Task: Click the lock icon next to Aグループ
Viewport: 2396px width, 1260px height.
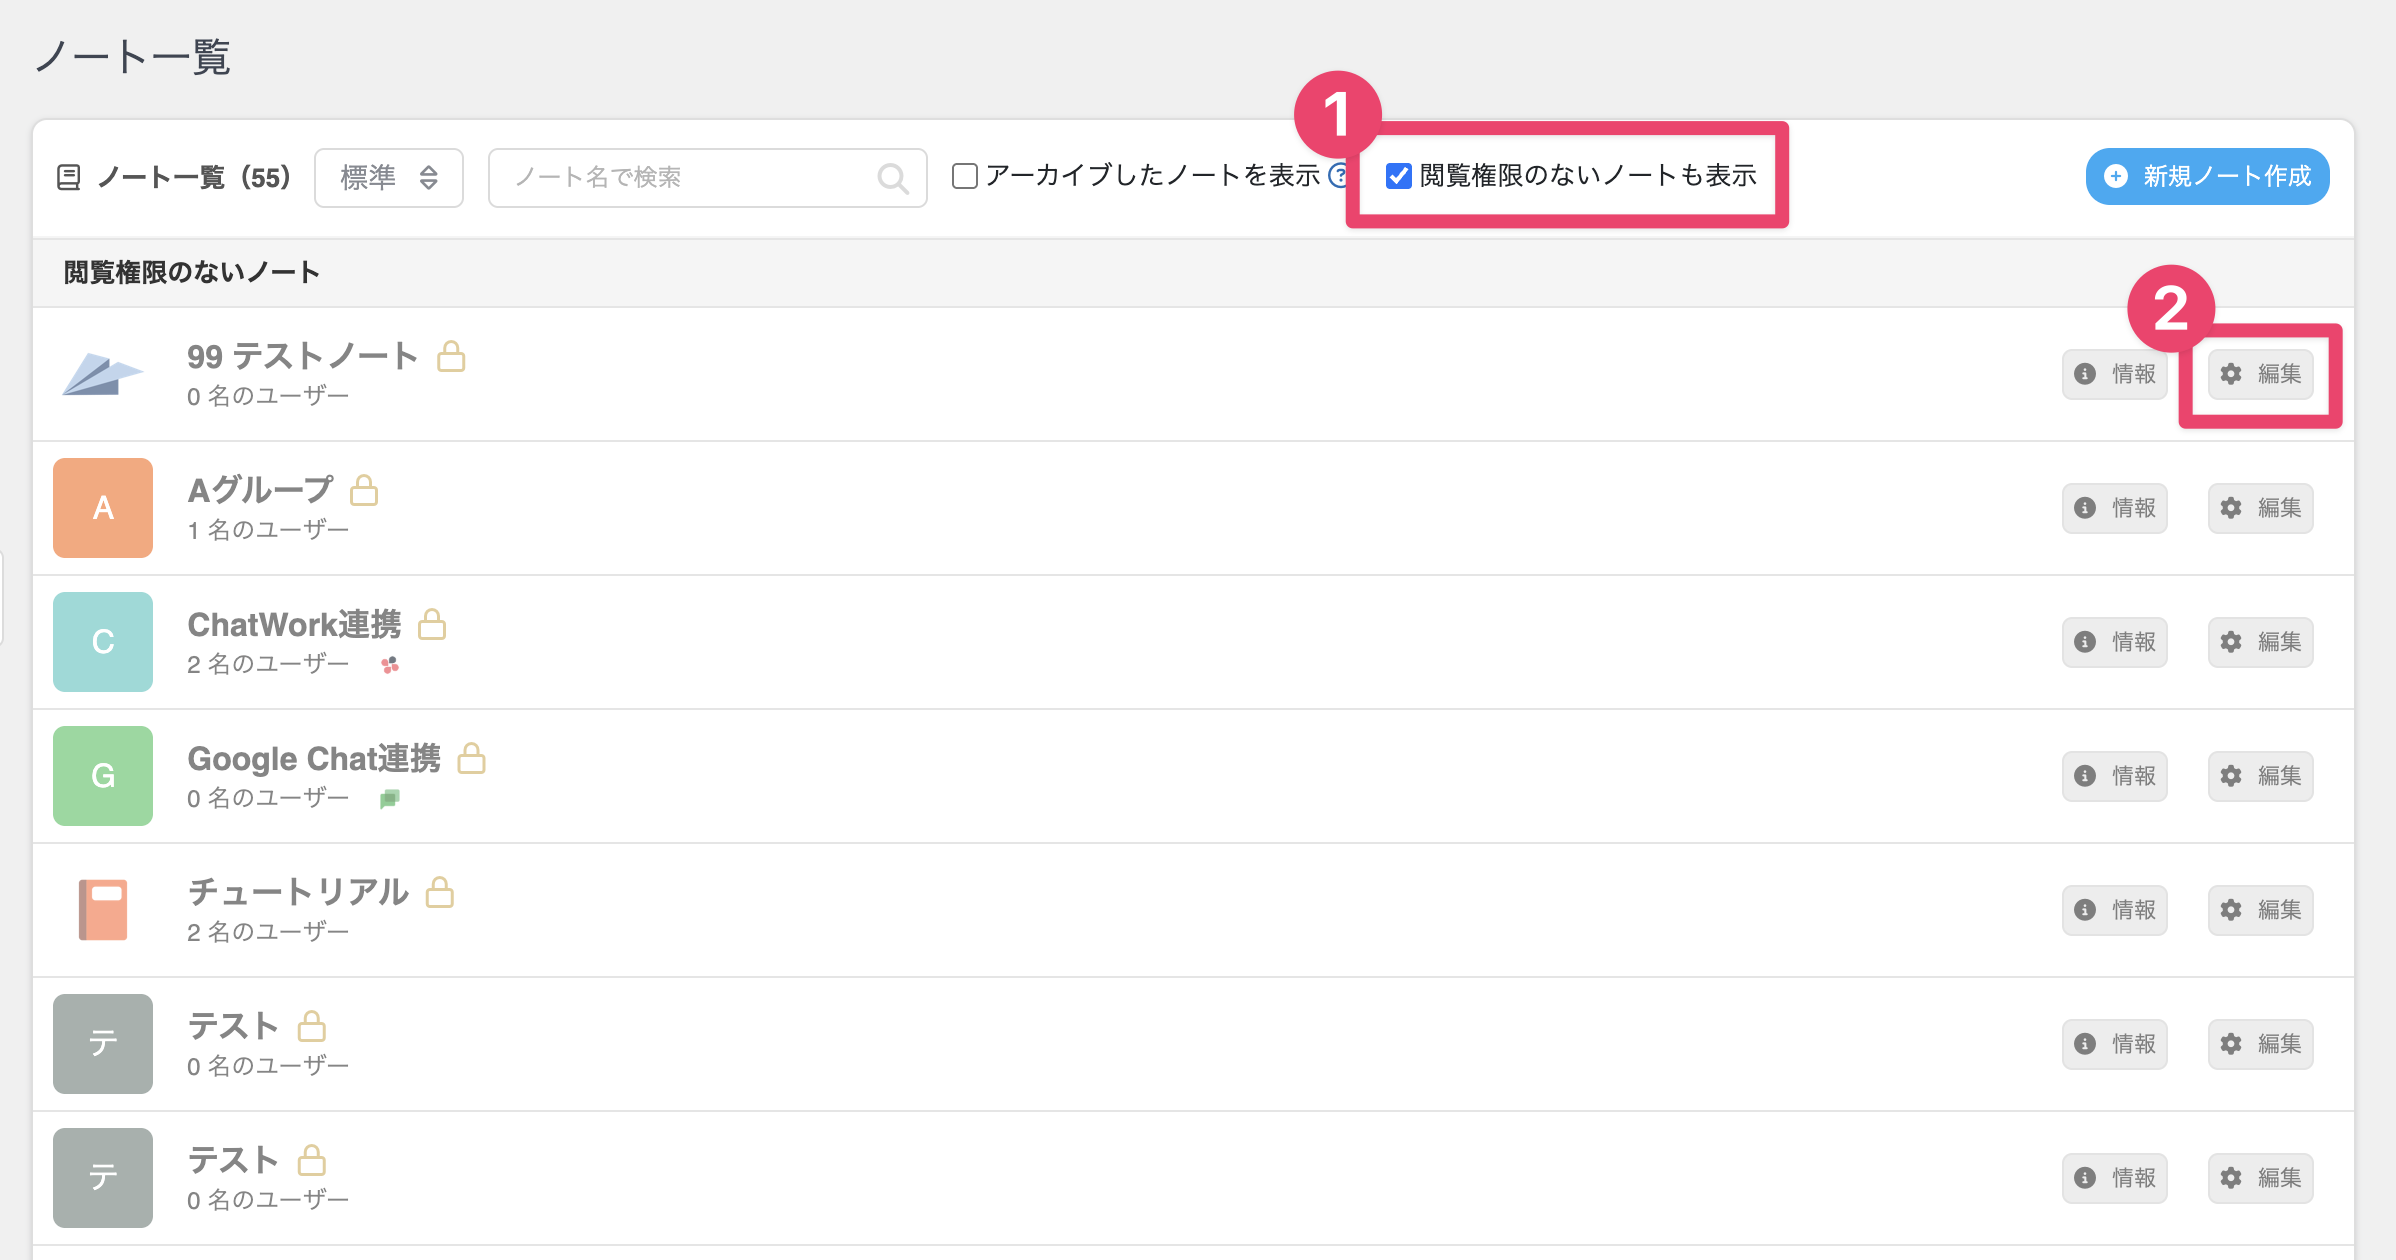Action: point(364,491)
